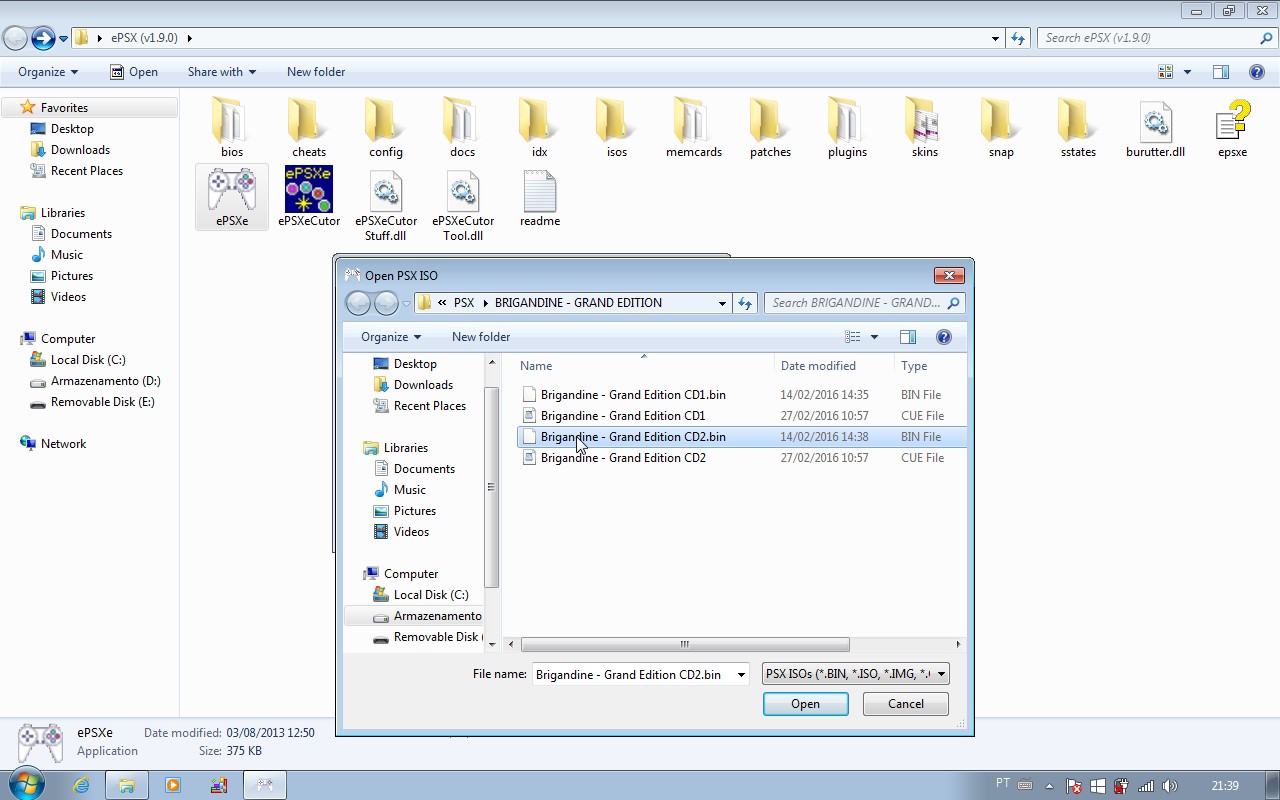This screenshot has width=1280, height=800.
Task: Click the epsxe help file icon
Action: pos(1232,122)
